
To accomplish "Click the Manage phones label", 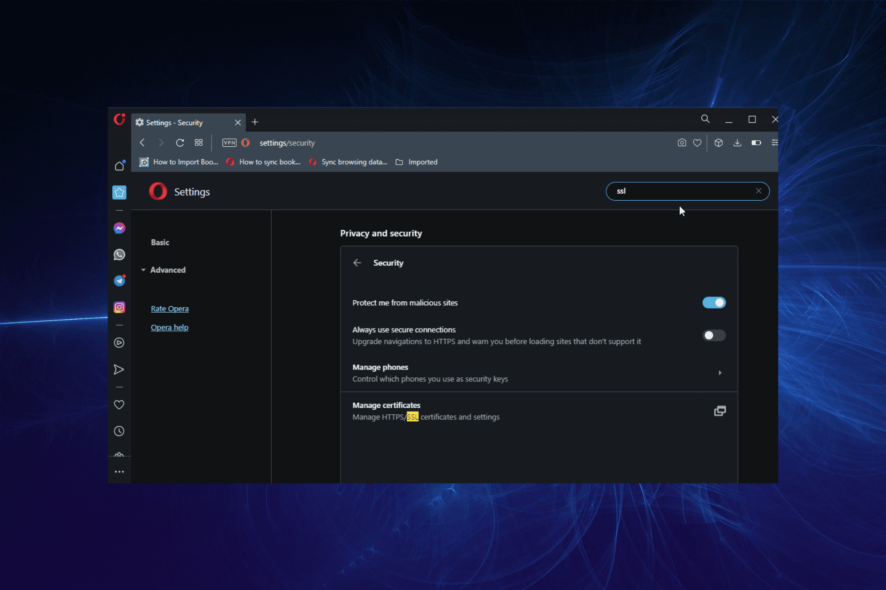I will (x=380, y=367).
